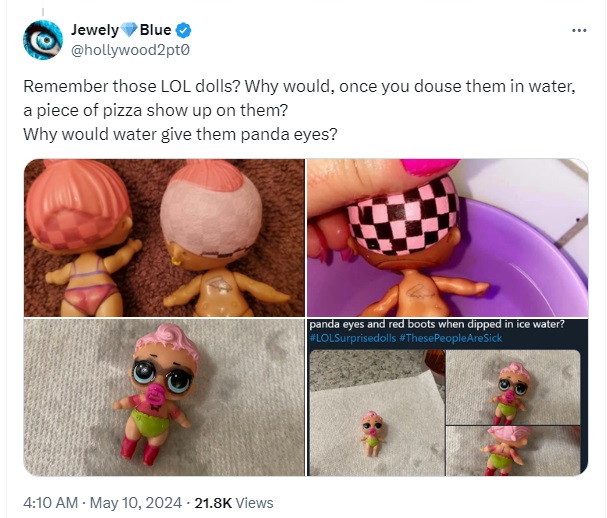This screenshot has height=518, width=607.
Task: Click the tweet text about LOL dolls
Action: pos(299,110)
